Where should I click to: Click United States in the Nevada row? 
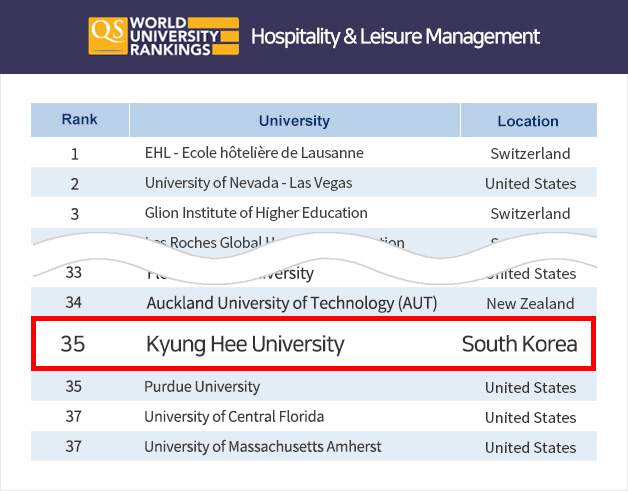(530, 184)
